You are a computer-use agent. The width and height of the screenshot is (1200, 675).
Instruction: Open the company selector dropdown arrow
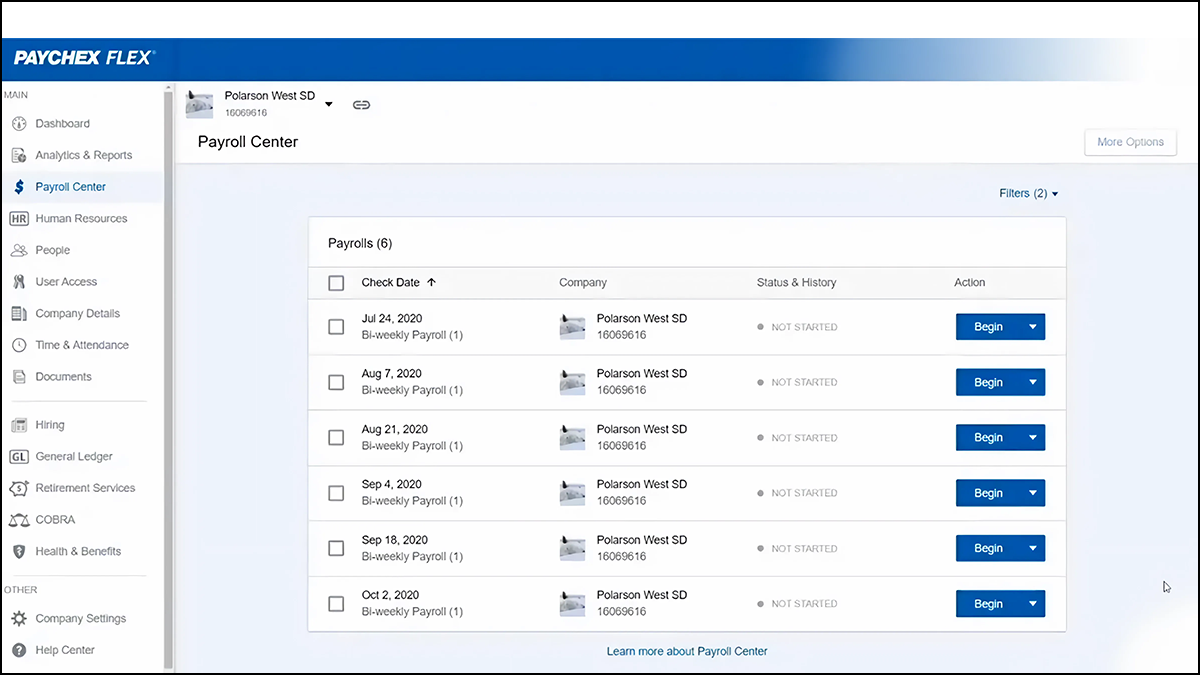329,104
